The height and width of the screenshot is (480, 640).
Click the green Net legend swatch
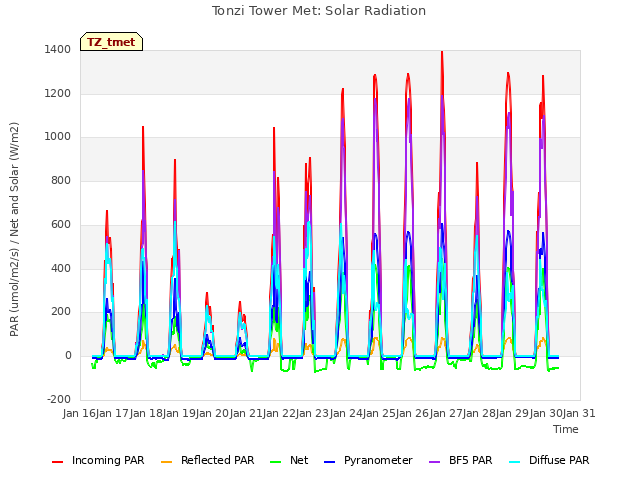coord(276,462)
